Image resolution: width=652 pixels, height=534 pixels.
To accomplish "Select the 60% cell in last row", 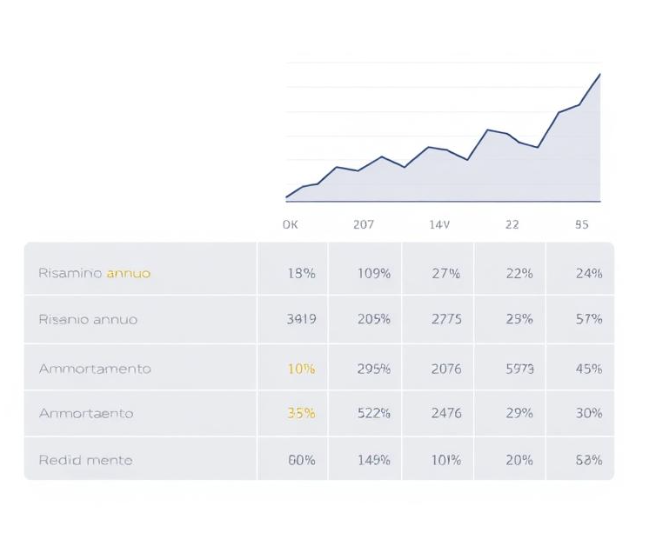I will [301, 460].
